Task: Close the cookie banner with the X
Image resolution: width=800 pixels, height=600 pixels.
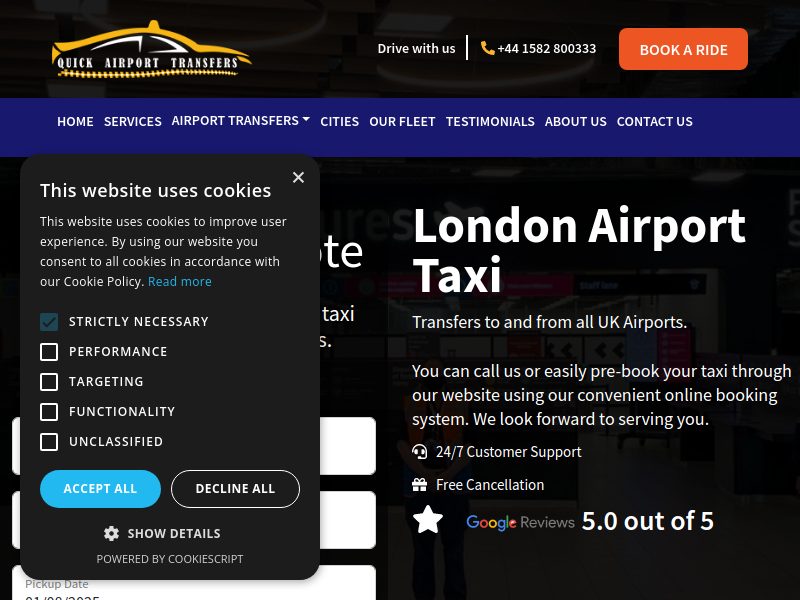Action: pyautogui.click(x=298, y=177)
